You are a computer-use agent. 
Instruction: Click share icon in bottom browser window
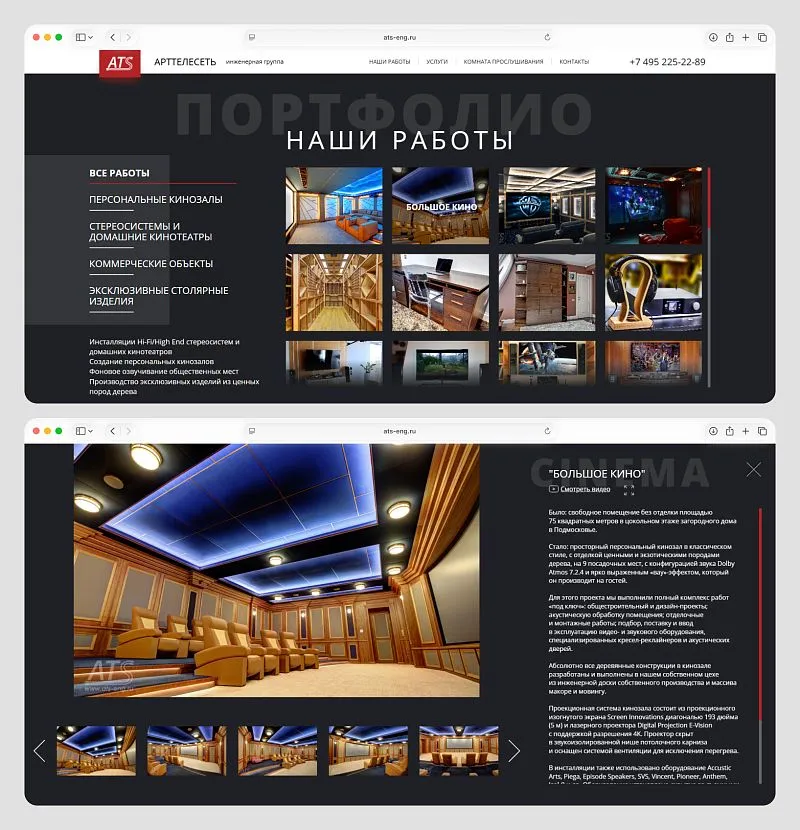tap(730, 431)
